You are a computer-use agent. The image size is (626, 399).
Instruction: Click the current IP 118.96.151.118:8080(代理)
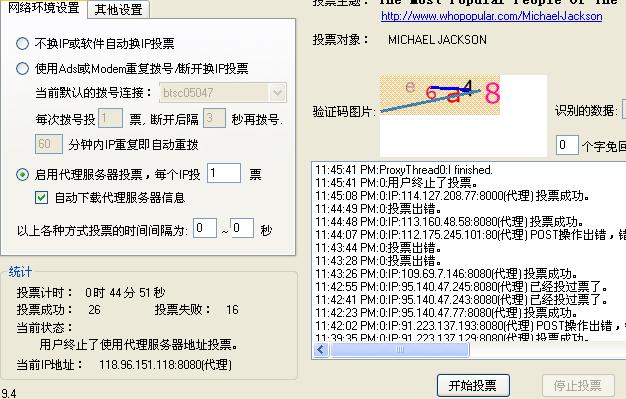click(165, 364)
